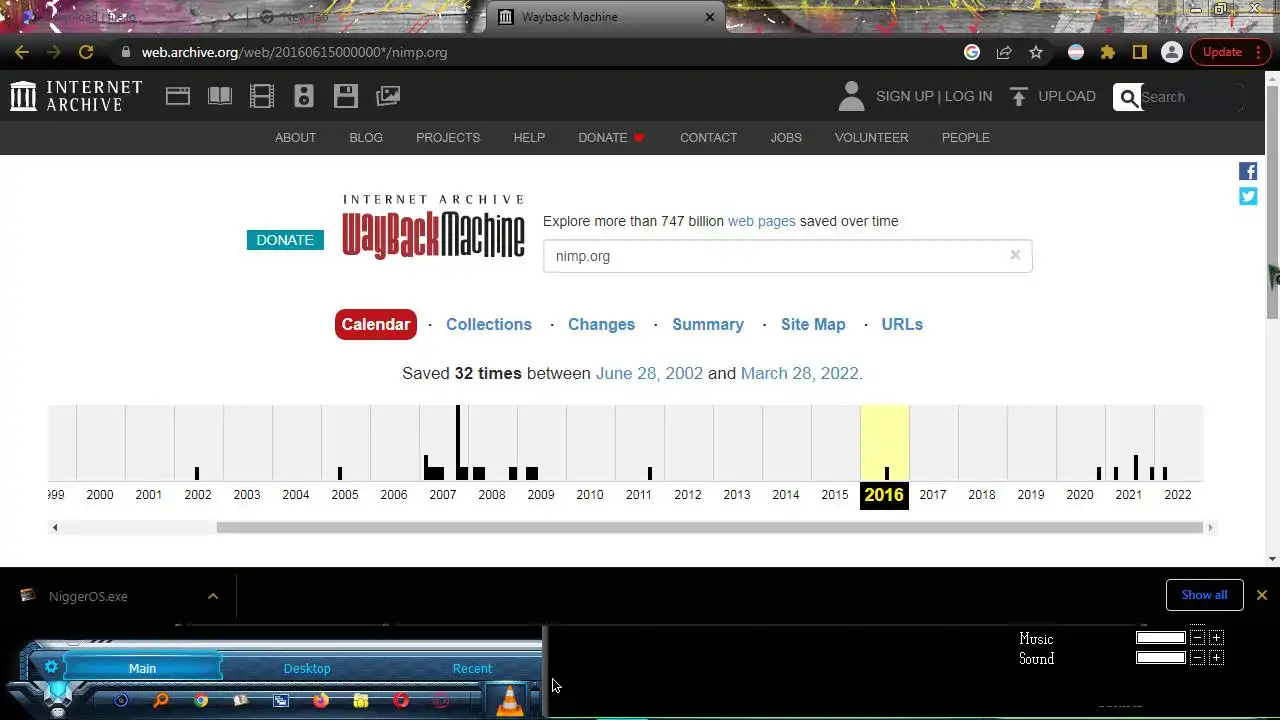The image size is (1280, 720).
Task: Click the upload arrow icon
Action: 1019,96
